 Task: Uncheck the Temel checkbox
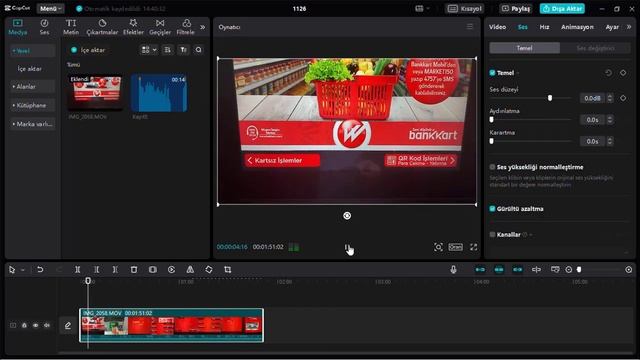coord(492,73)
